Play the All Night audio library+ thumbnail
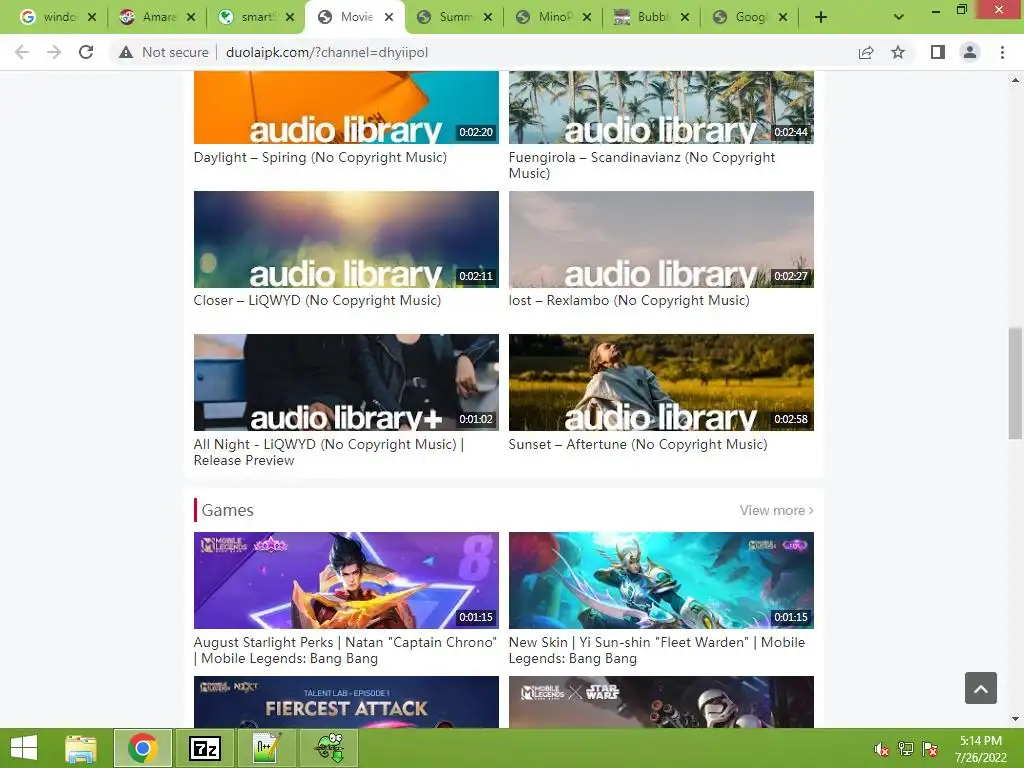The width and height of the screenshot is (1024, 768). 346,382
